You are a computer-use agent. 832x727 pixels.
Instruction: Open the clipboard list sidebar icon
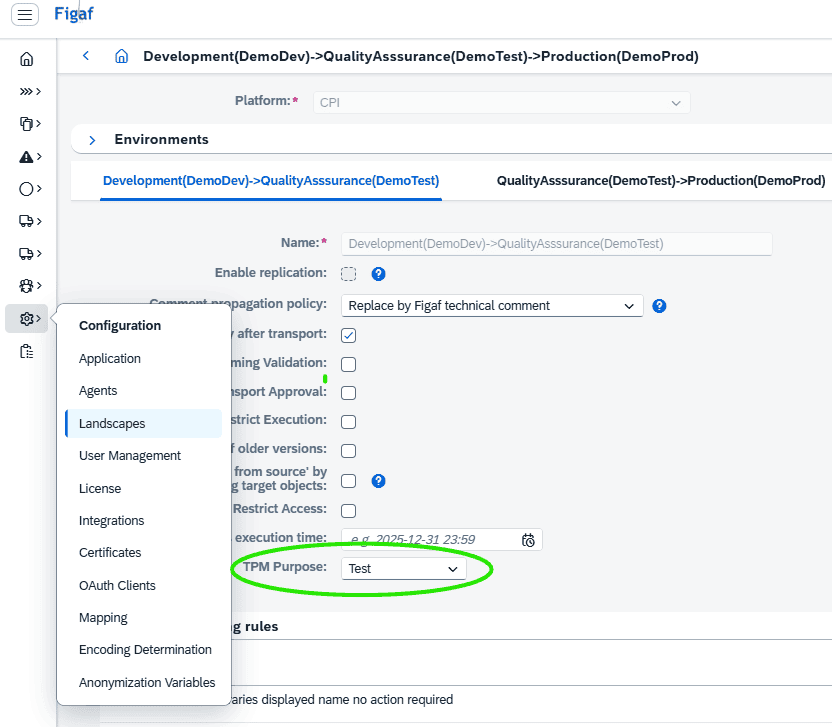pyautogui.click(x=27, y=351)
